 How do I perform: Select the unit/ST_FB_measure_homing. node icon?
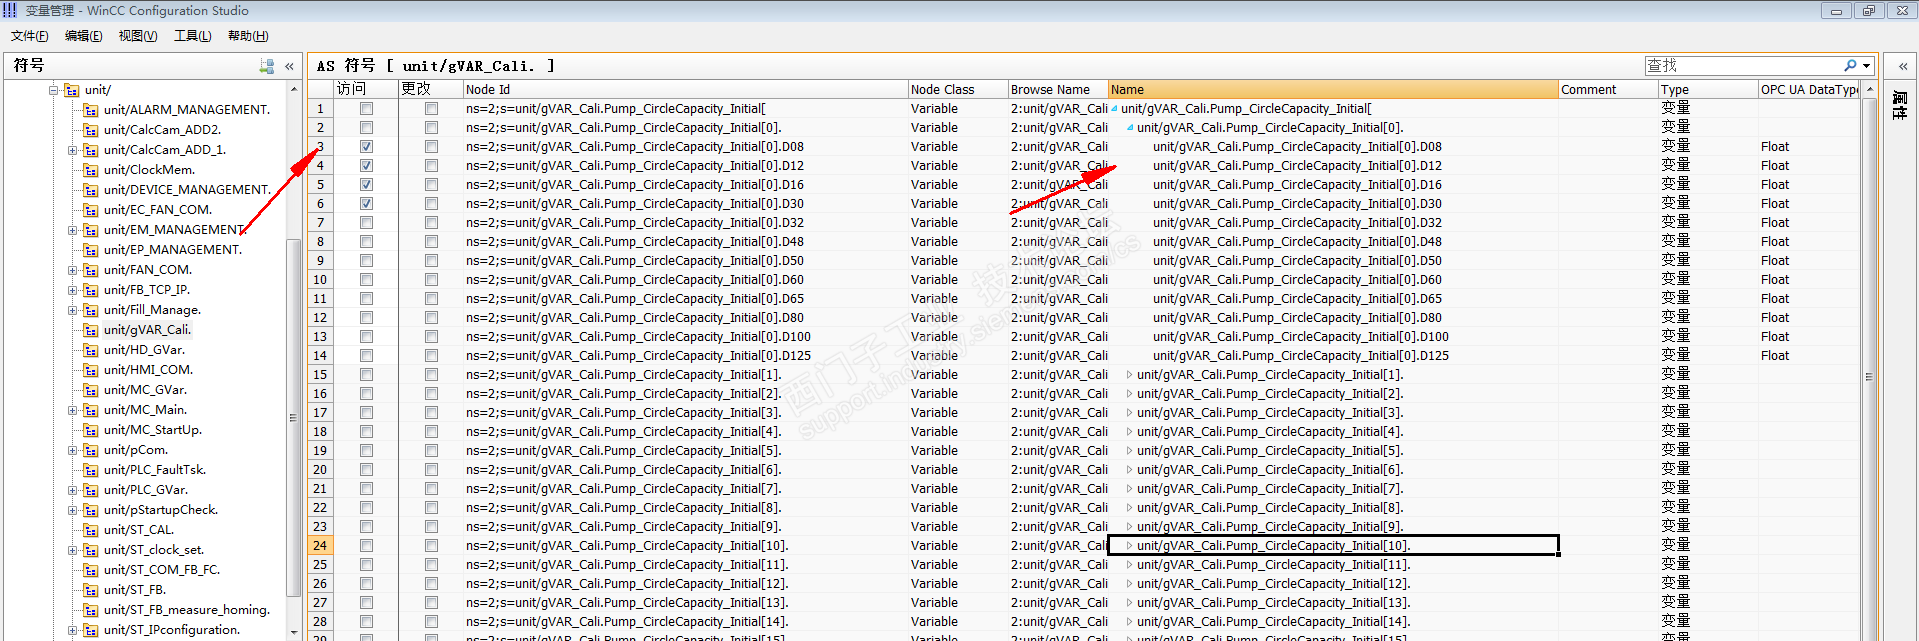click(x=91, y=610)
